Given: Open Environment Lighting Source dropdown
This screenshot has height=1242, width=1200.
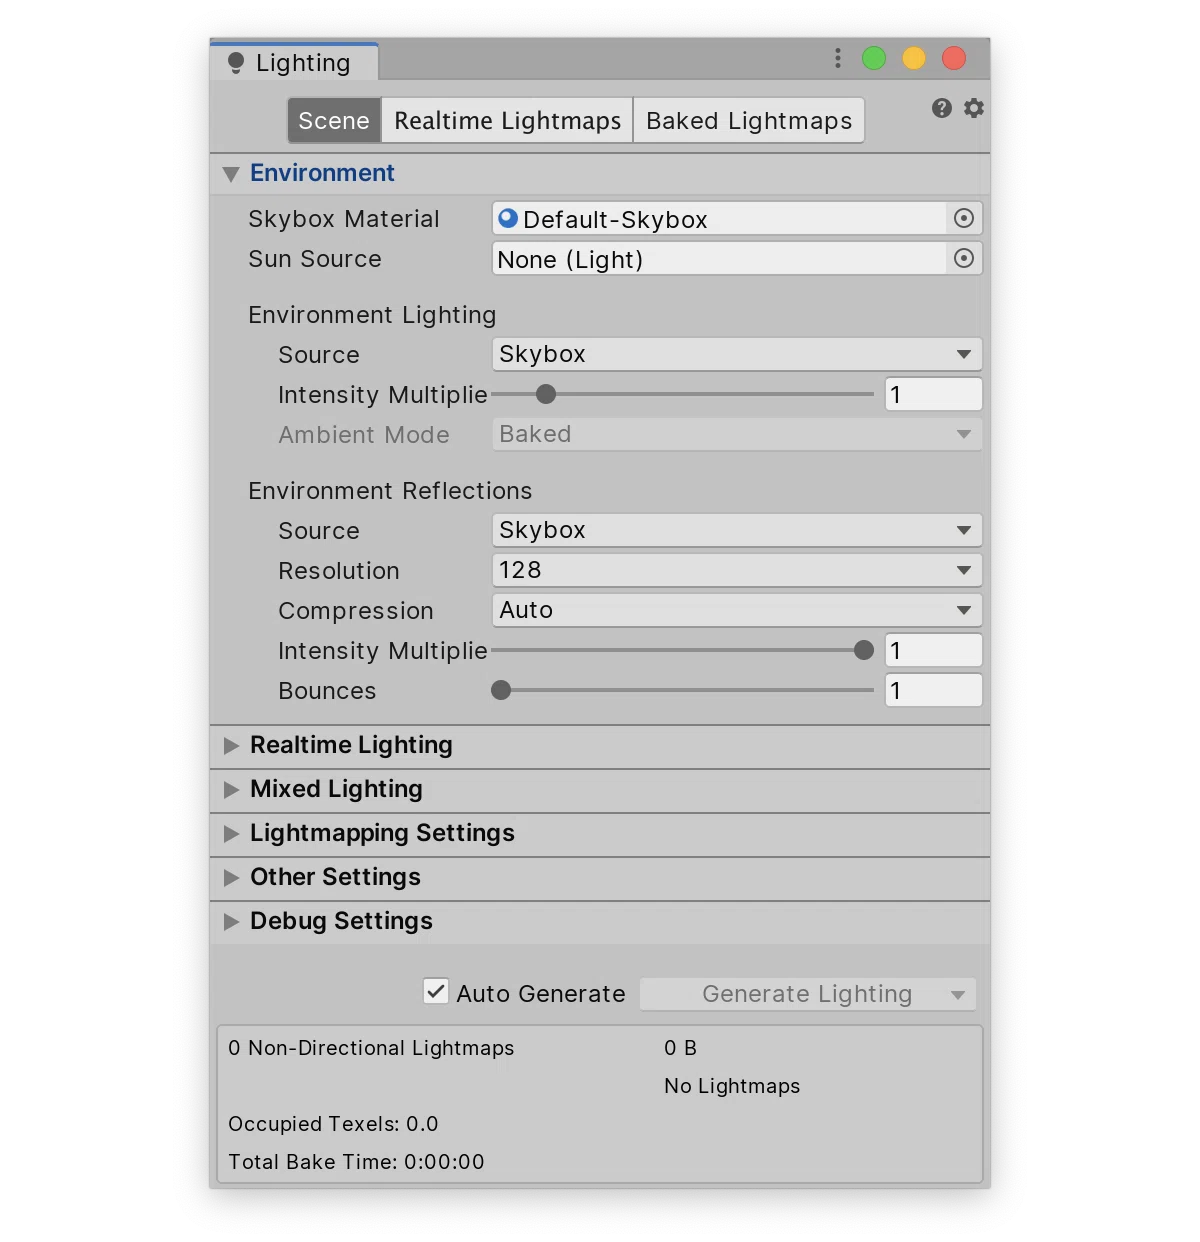Looking at the screenshot, I should click(737, 354).
